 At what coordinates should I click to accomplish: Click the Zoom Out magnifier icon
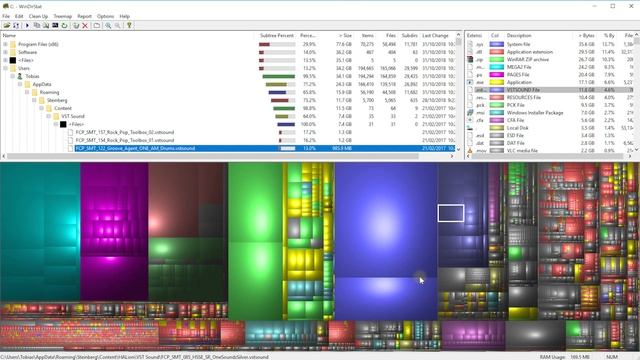coord(118,25)
